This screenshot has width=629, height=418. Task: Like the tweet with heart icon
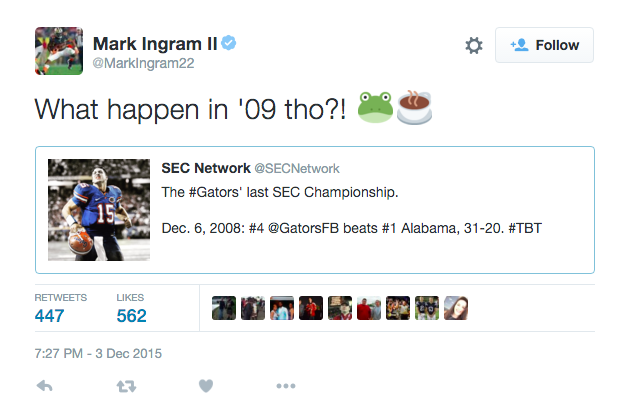206,386
